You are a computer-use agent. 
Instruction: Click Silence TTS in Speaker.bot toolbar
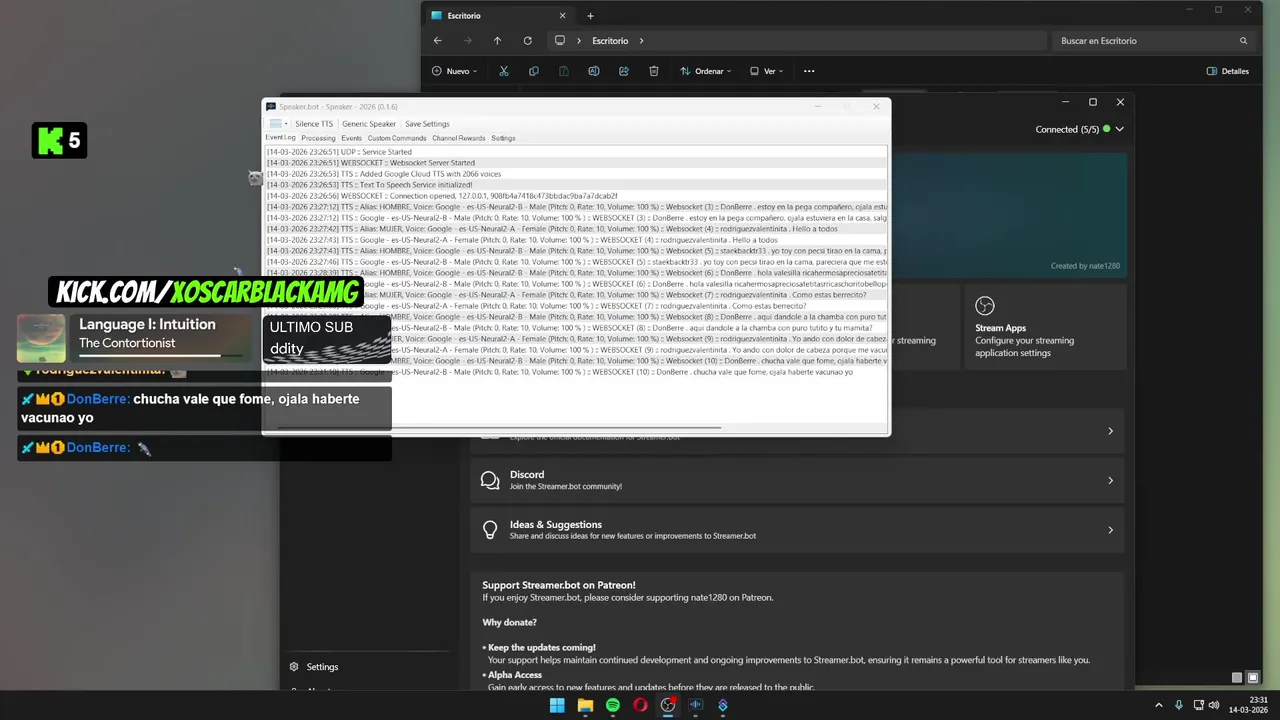[x=314, y=124]
